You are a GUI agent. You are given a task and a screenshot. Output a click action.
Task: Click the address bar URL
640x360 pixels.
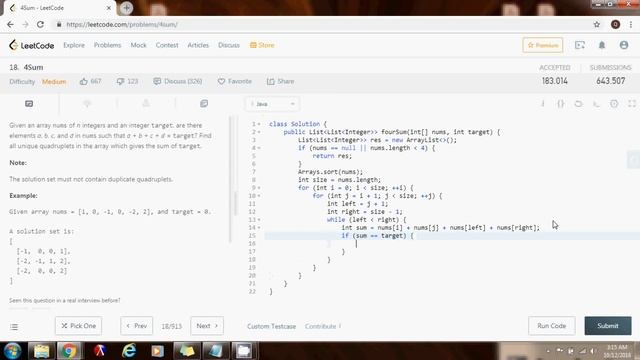122,24
